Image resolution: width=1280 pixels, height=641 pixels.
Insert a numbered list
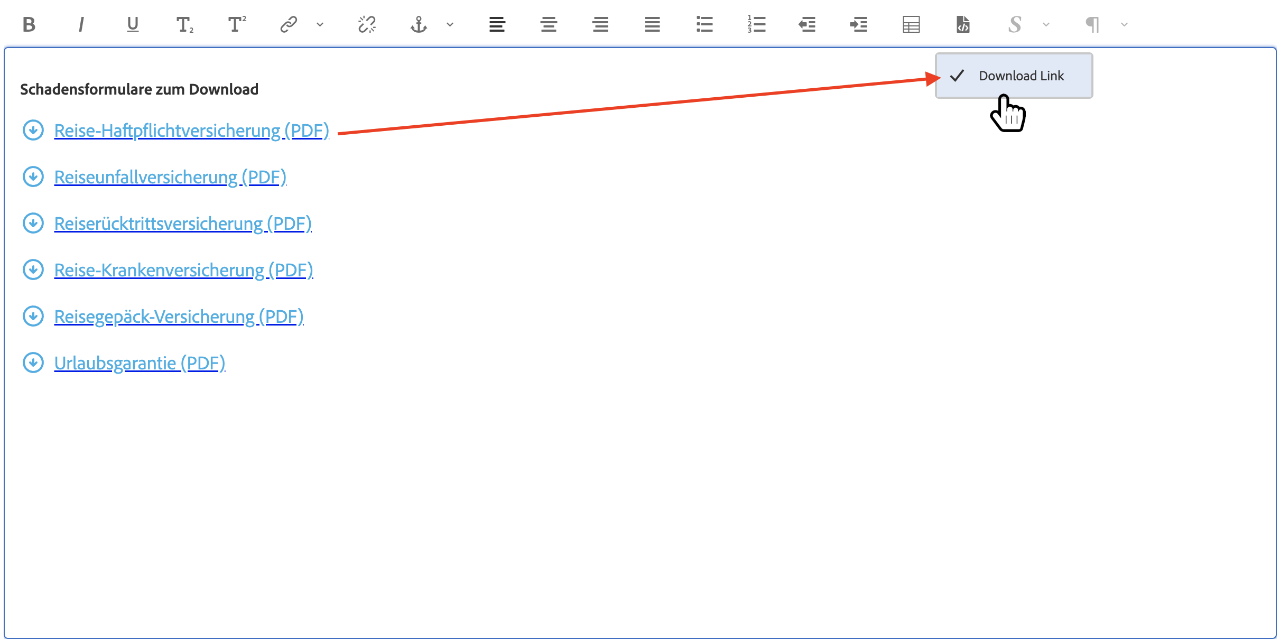756,25
